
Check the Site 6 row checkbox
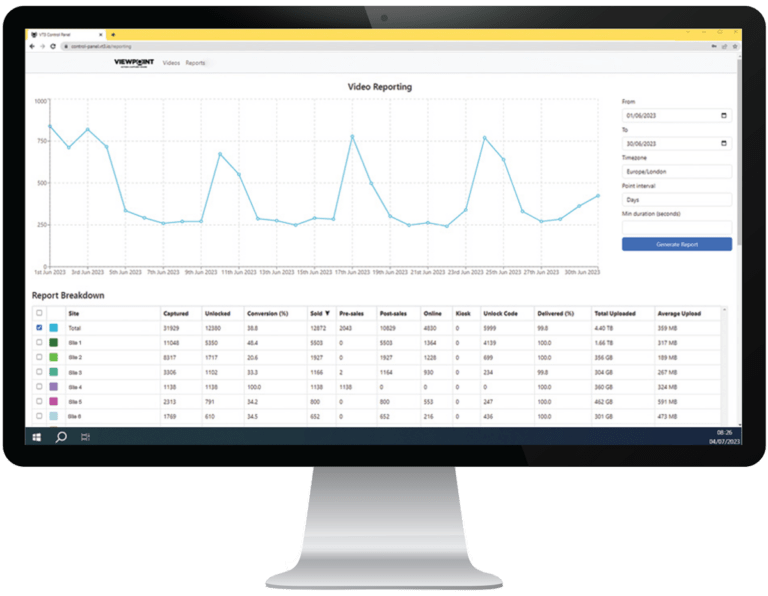[39, 416]
